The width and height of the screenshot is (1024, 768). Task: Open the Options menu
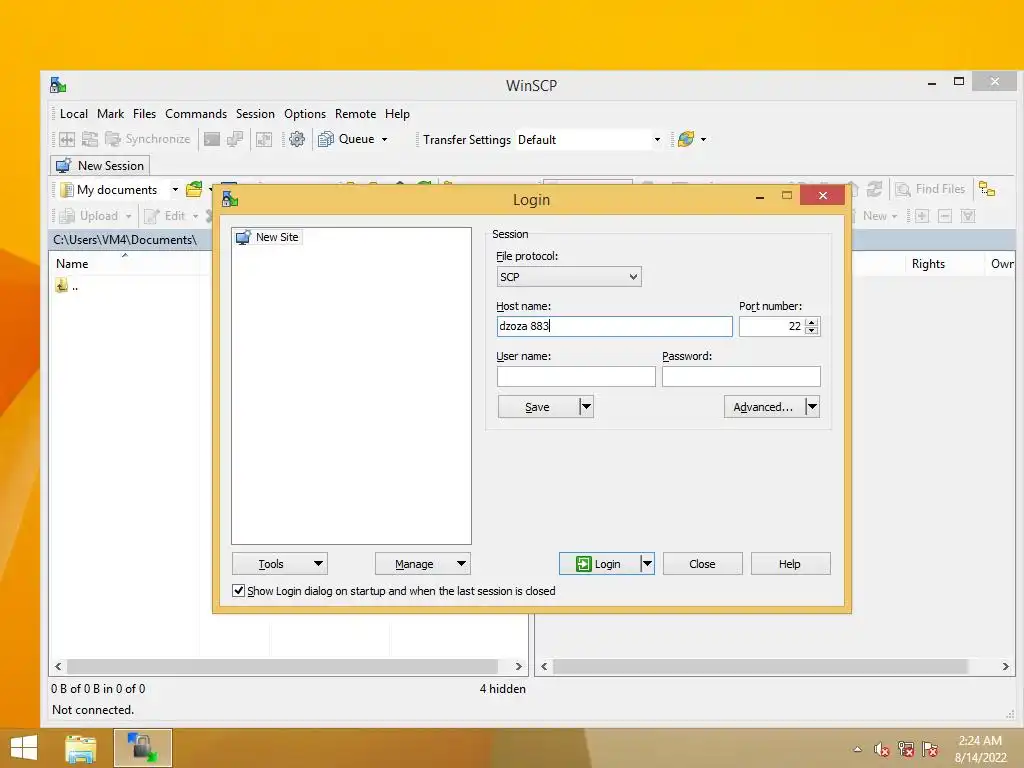[305, 114]
